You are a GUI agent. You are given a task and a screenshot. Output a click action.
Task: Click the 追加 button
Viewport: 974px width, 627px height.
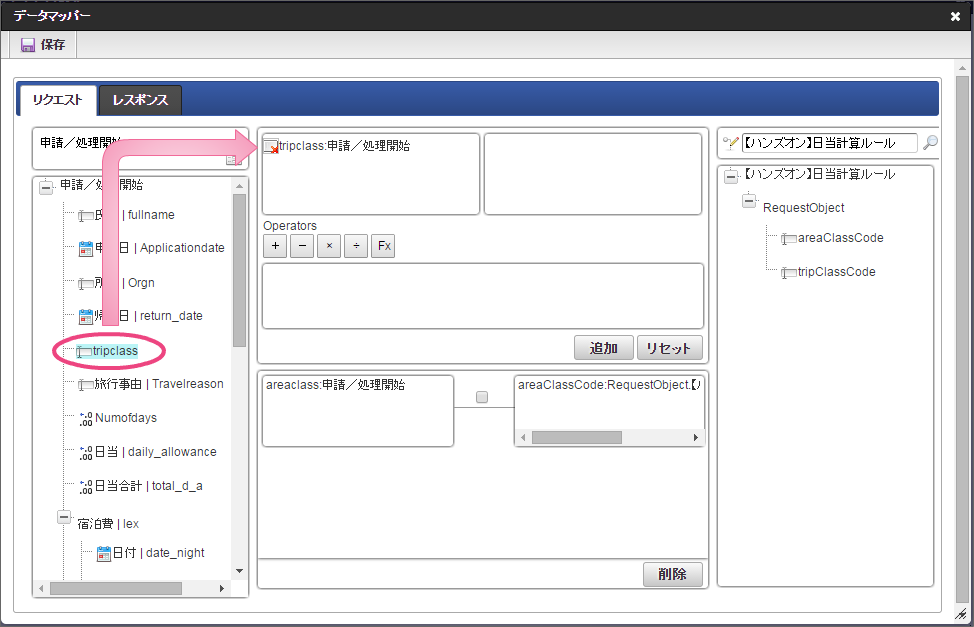pos(603,348)
